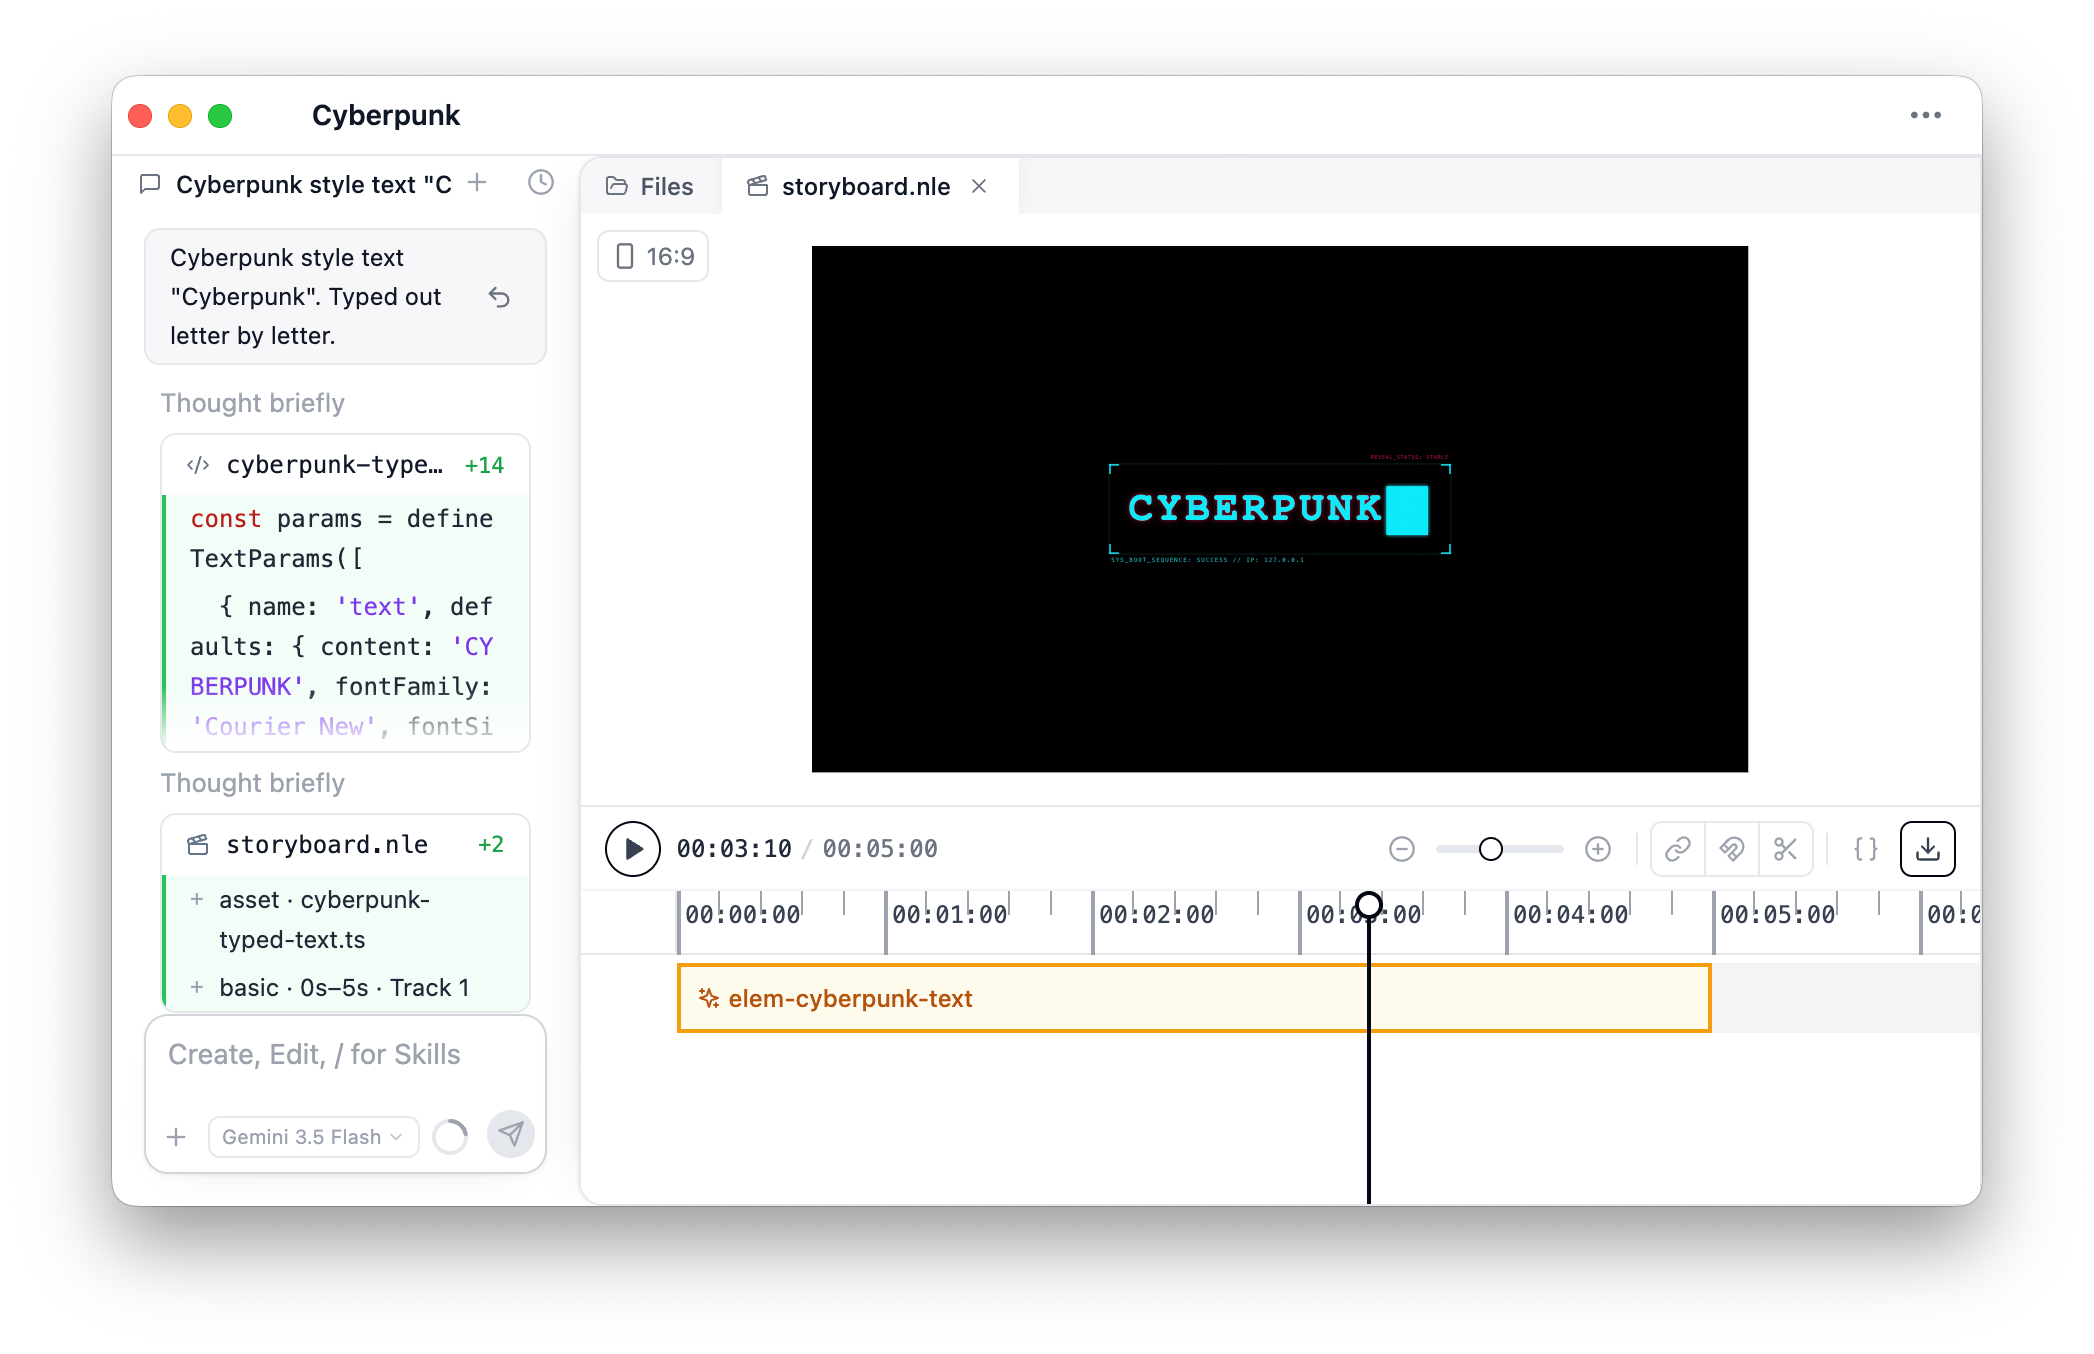This screenshot has height=1354, width=2094.
Task: Expand the second Thought briefly section
Action: pyautogui.click(x=252, y=783)
